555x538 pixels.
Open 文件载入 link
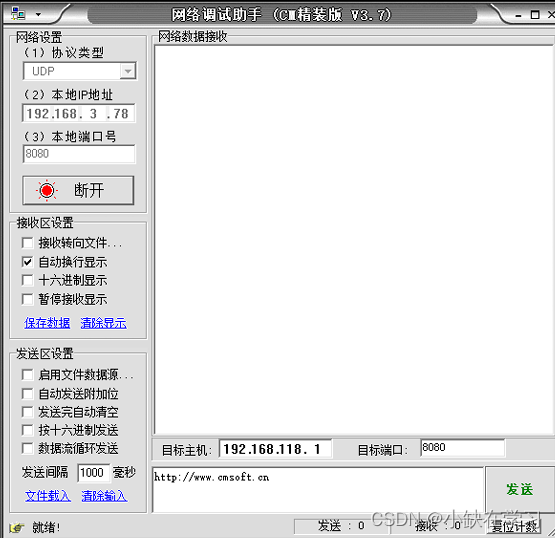48,496
